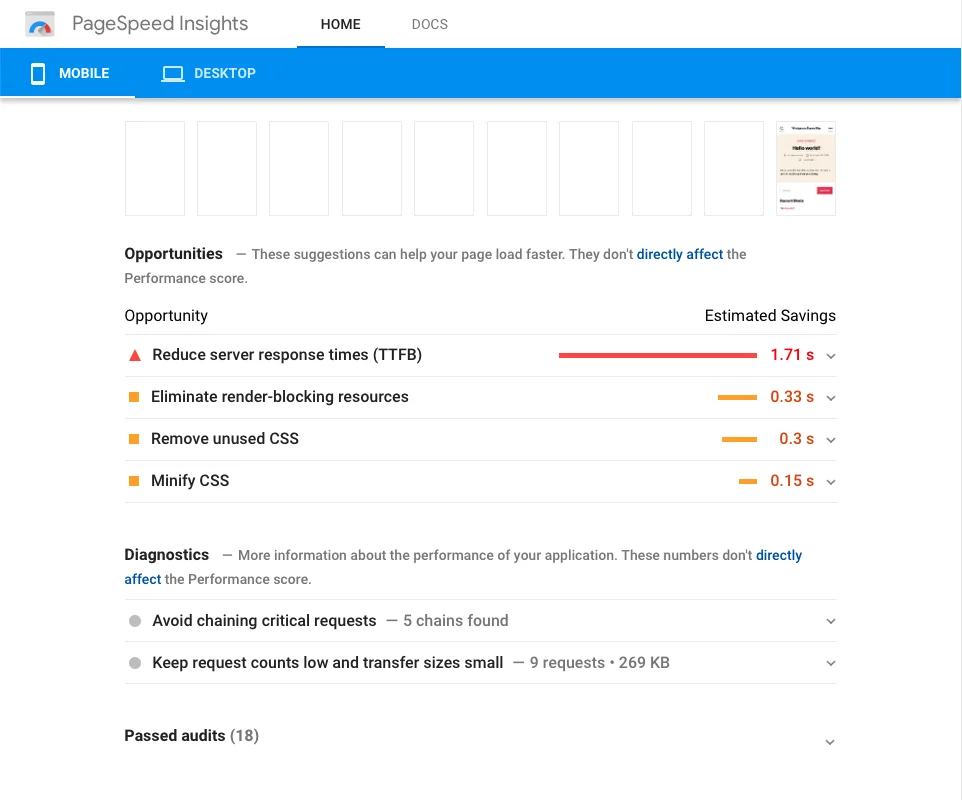Click orange square icon beside Remove unused CSS
This screenshot has height=800, width=962.
click(x=134, y=439)
